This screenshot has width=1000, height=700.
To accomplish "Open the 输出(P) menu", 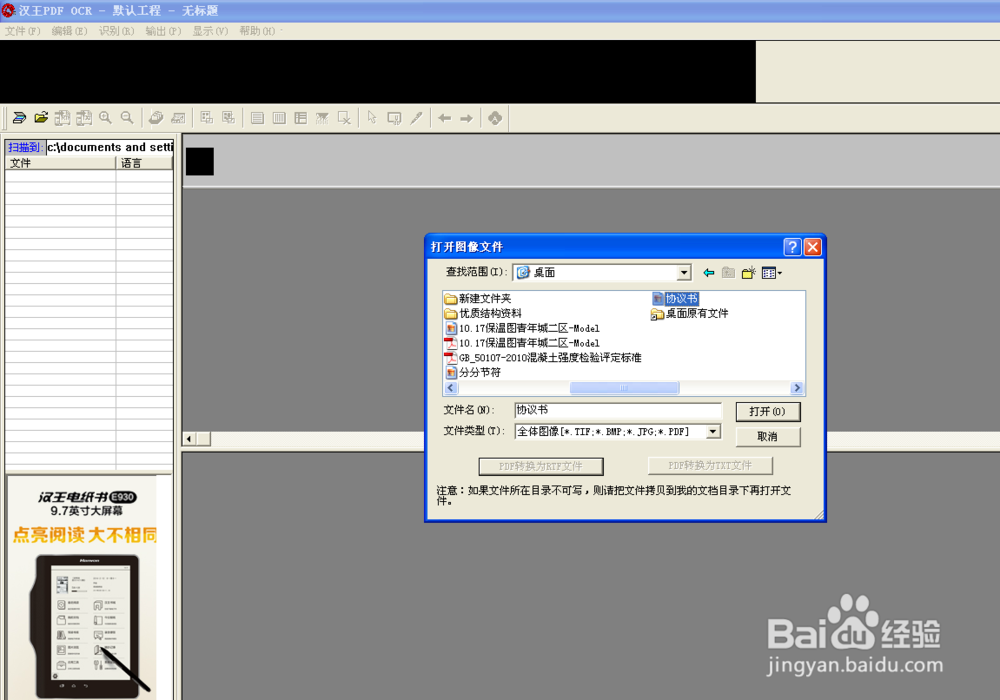I will click(163, 31).
